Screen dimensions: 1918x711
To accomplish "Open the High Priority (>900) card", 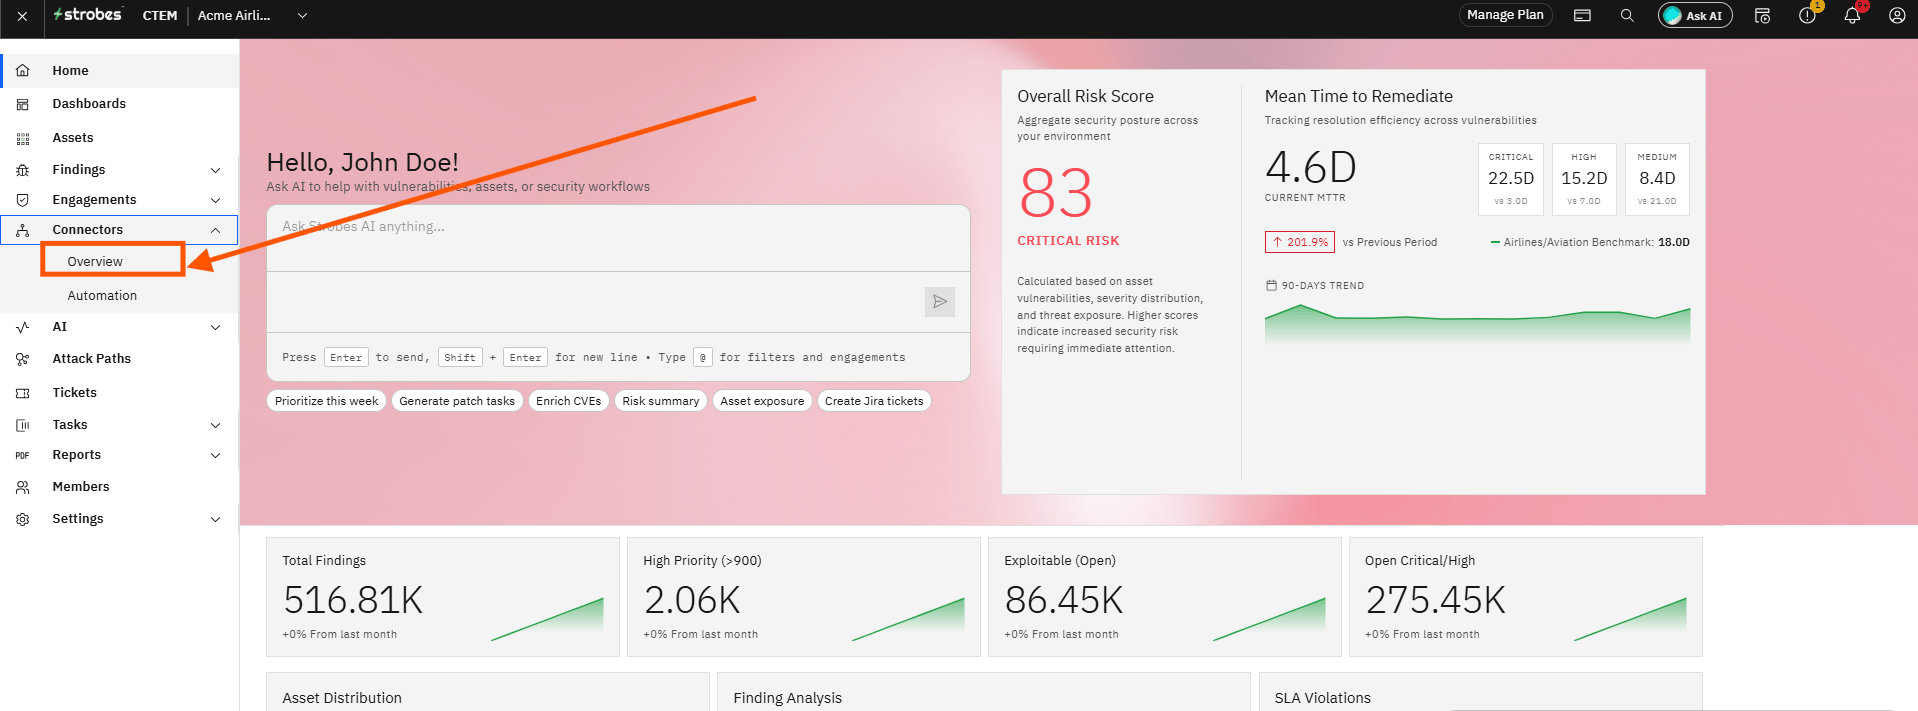I will click(804, 597).
